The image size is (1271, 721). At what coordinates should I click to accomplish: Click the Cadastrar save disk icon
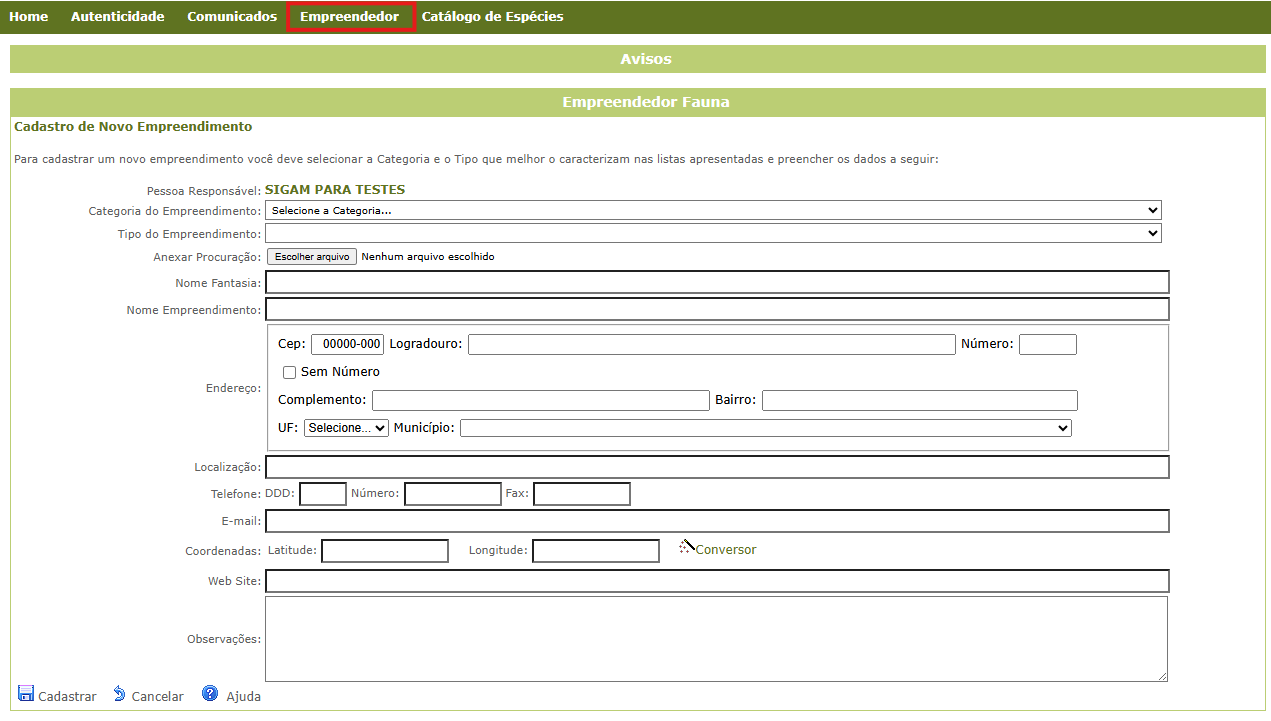pyautogui.click(x=26, y=694)
